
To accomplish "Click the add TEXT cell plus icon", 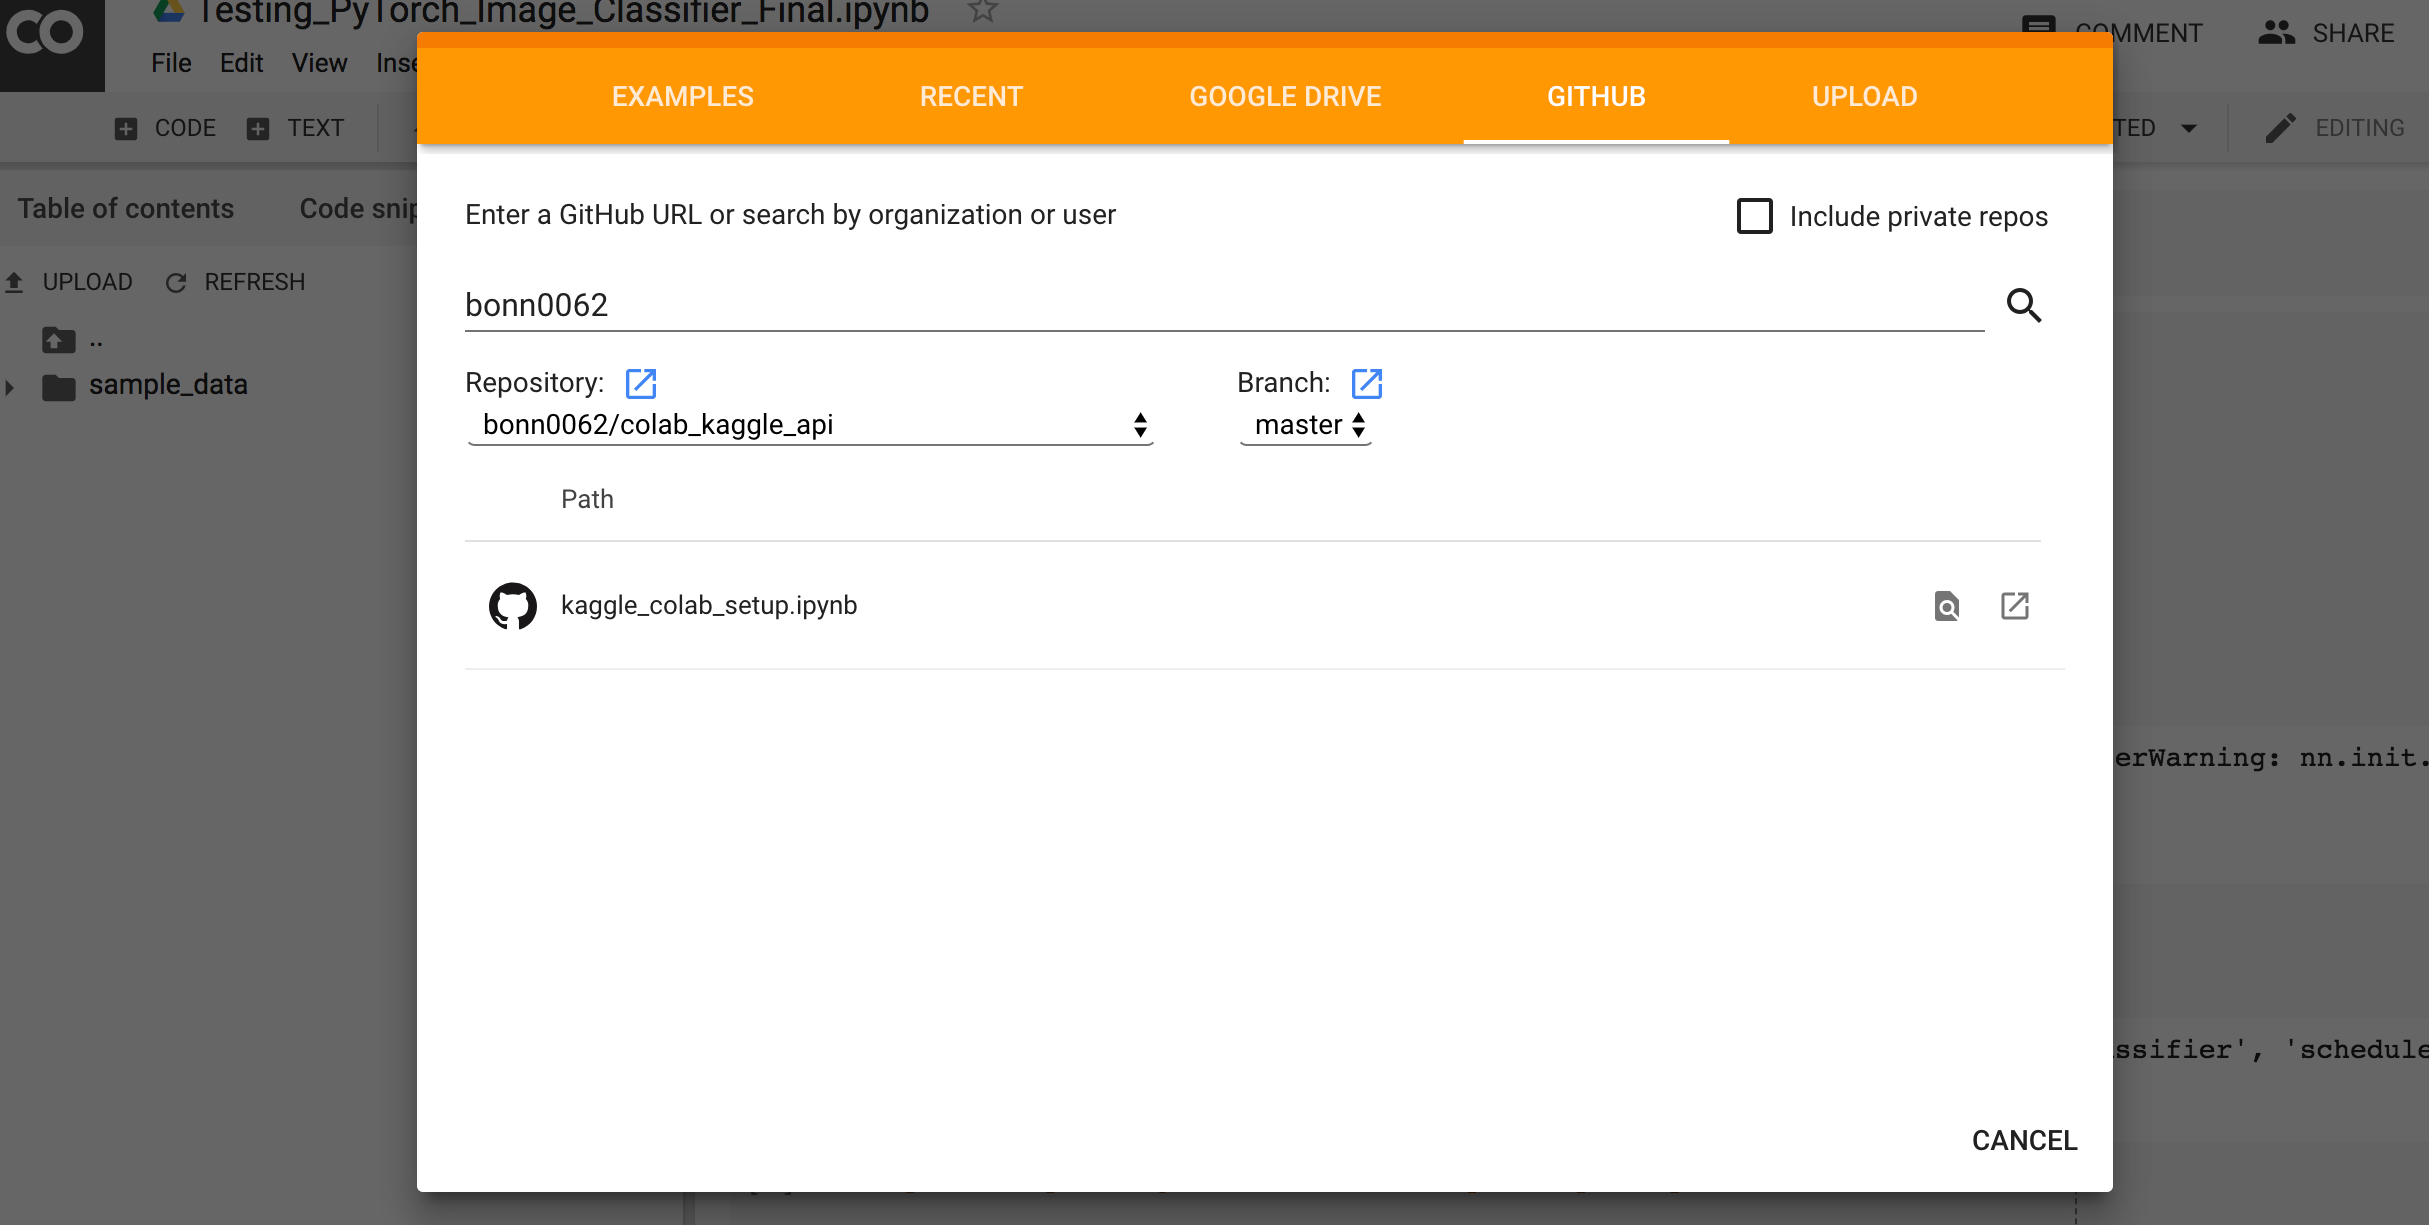I will tap(258, 128).
